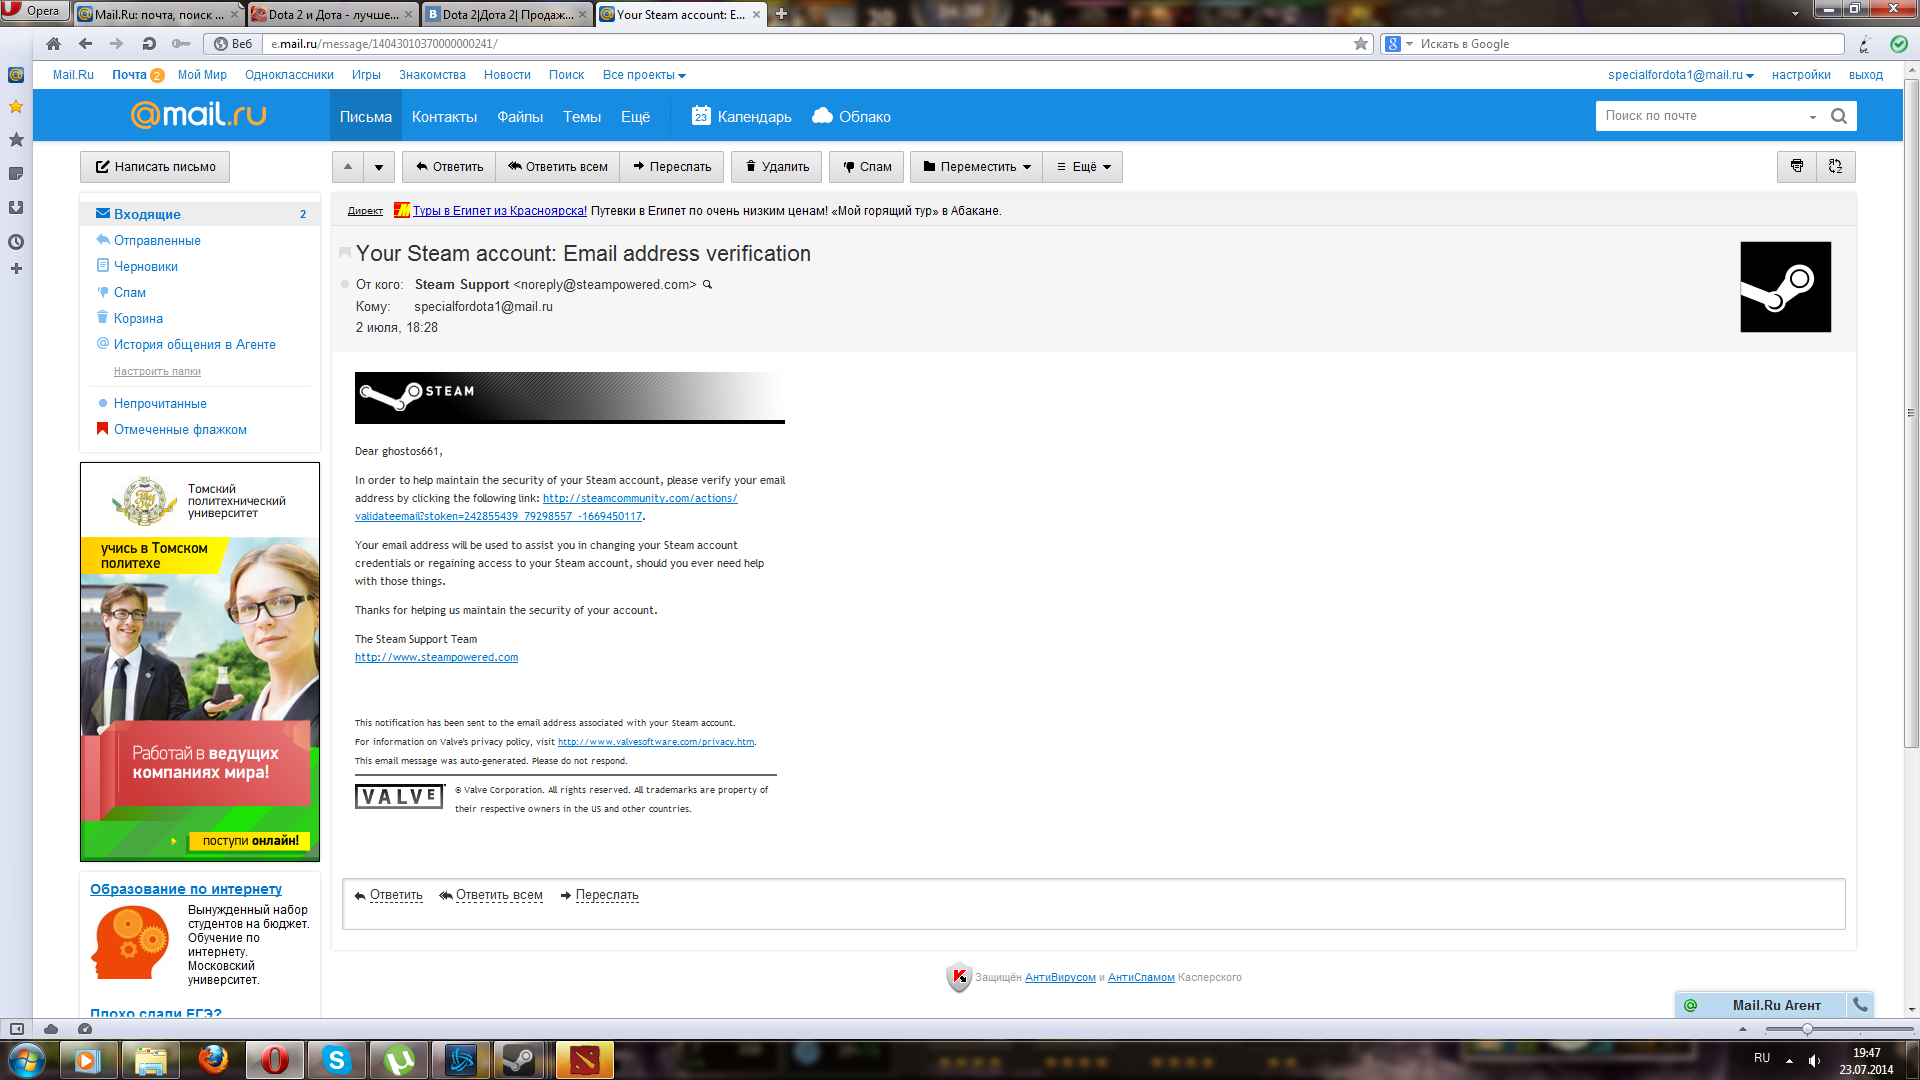Screen dimensions: 1920x1080
Task: Open Dota 2 from the Windows taskbar
Action: [584, 1060]
